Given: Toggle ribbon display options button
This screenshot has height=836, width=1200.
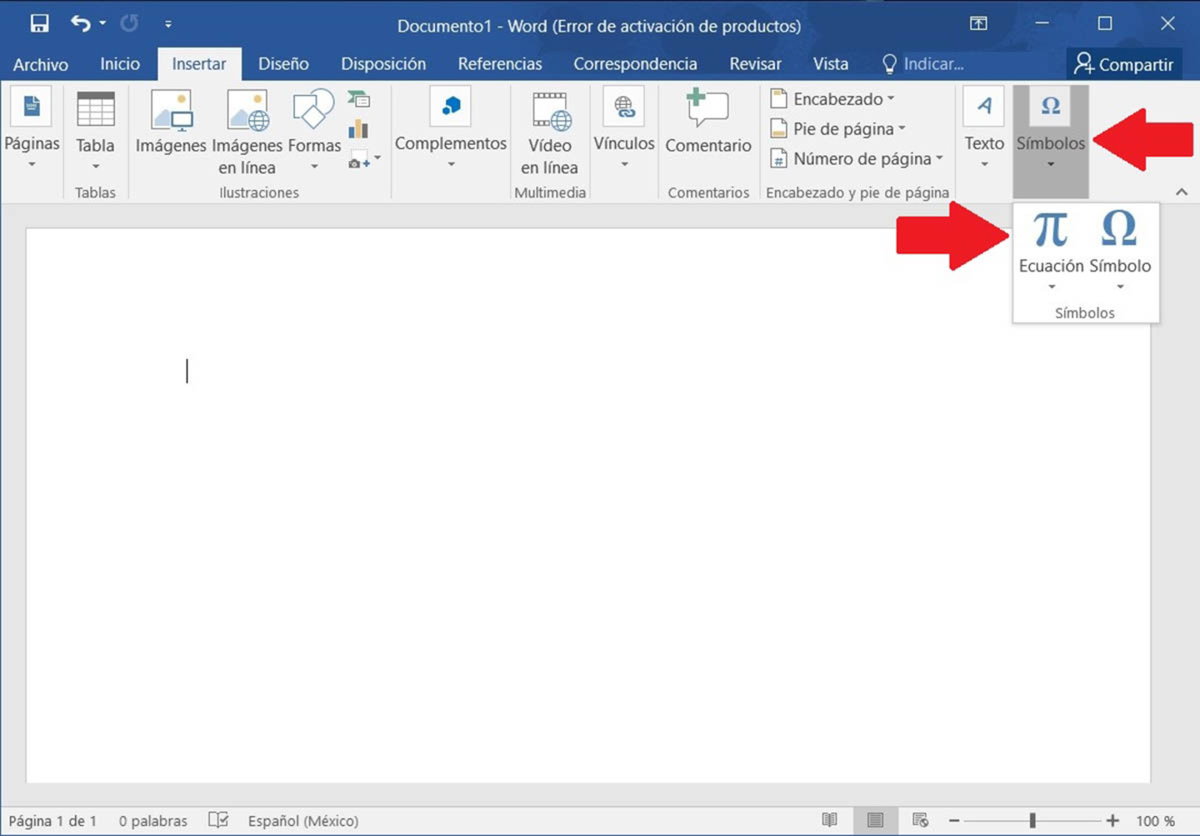Looking at the screenshot, I should [978, 24].
